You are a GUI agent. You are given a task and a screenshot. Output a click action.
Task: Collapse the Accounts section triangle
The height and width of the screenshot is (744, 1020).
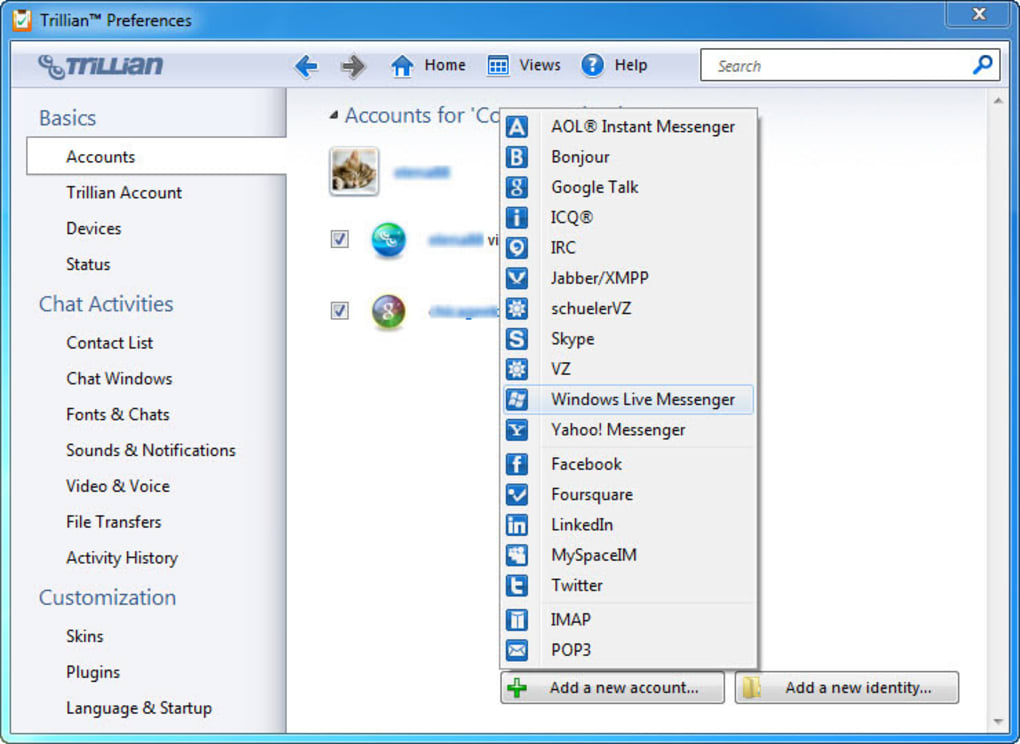tap(334, 116)
